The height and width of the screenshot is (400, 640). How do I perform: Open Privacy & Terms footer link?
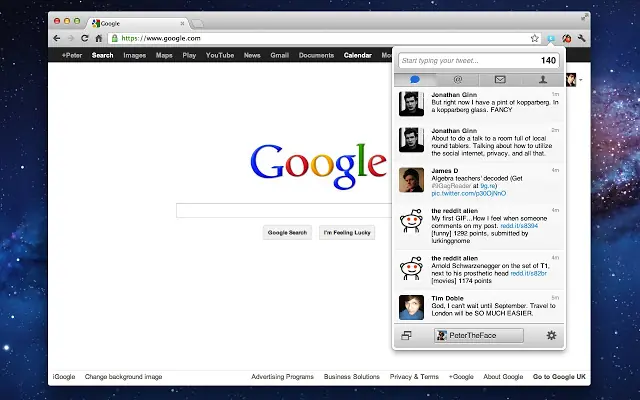414,377
